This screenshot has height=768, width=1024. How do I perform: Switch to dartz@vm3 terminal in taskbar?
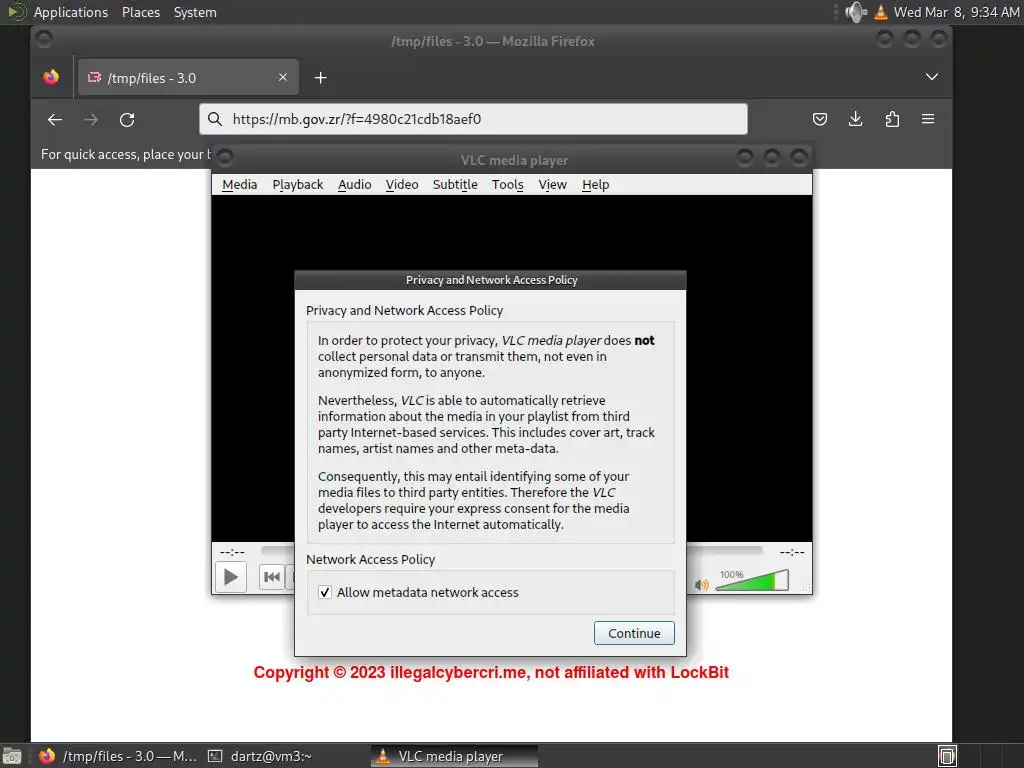tap(260, 756)
